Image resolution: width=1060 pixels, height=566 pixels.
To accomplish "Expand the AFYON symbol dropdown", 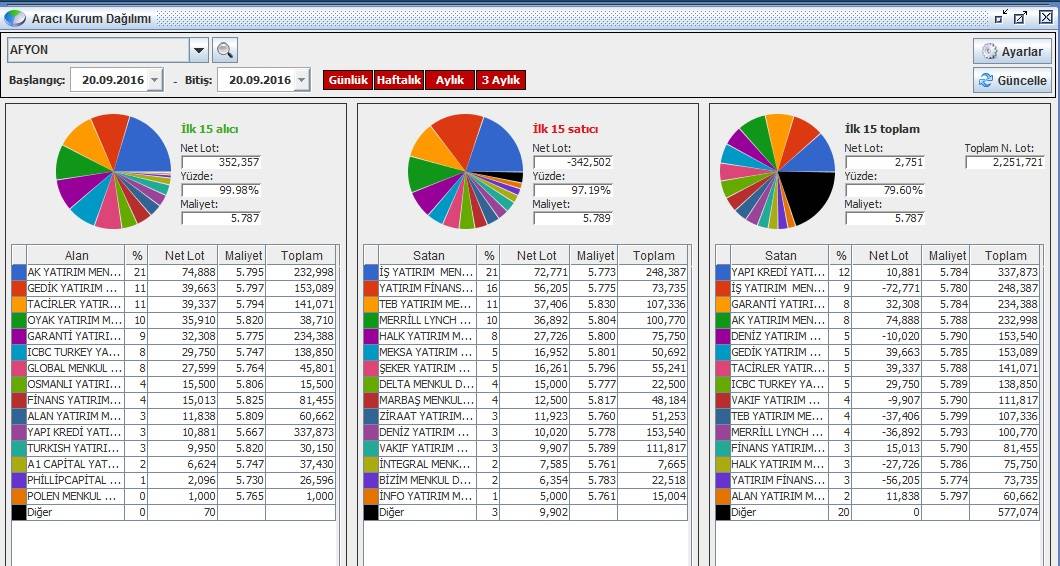I will click(198, 50).
